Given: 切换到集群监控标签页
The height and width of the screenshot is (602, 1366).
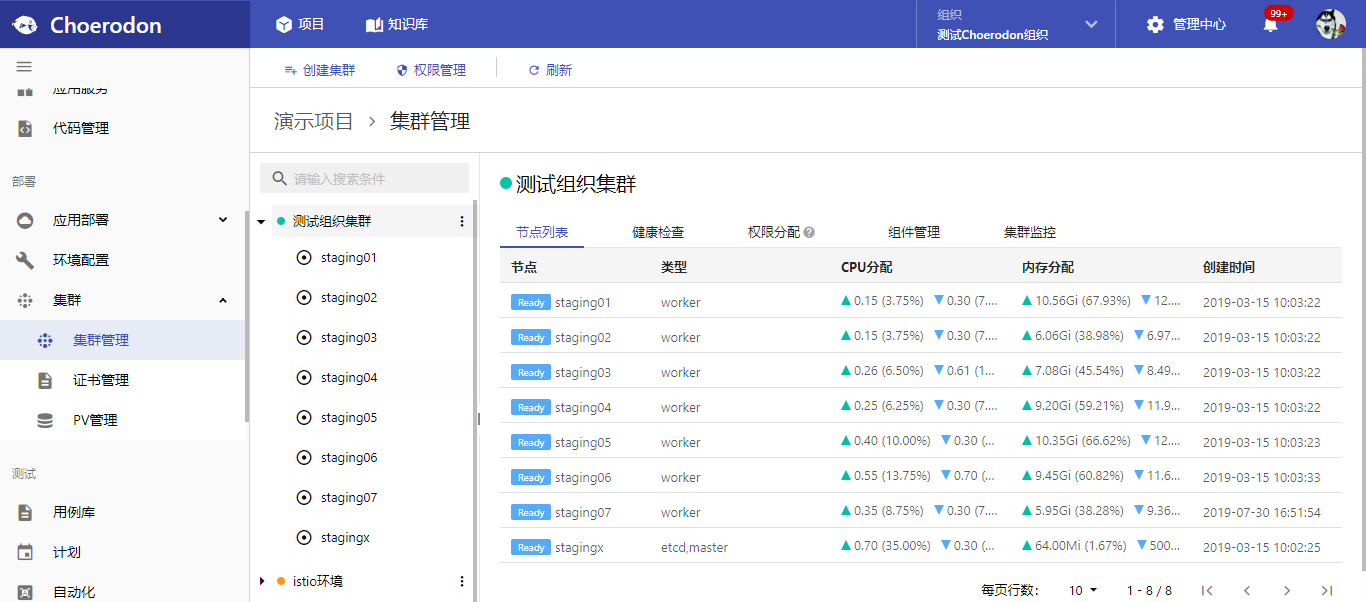Looking at the screenshot, I should (x=1030, y=231).
